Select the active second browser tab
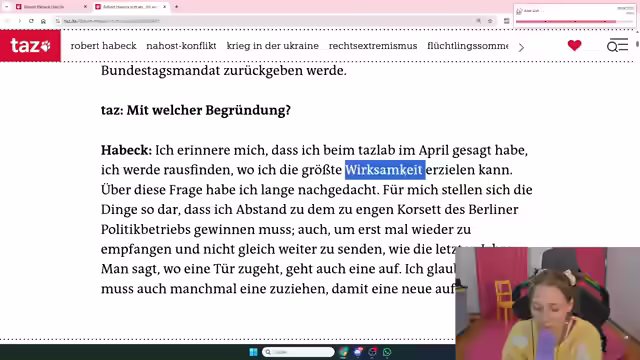Image resolution: width=640 pixels, height=360 pixels. [x=130, y=7]
